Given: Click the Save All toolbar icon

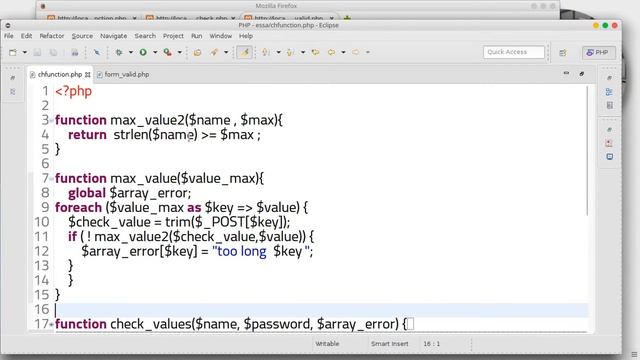Looking at the screenshot, I should pyautogui.click(x=53, y=52).
